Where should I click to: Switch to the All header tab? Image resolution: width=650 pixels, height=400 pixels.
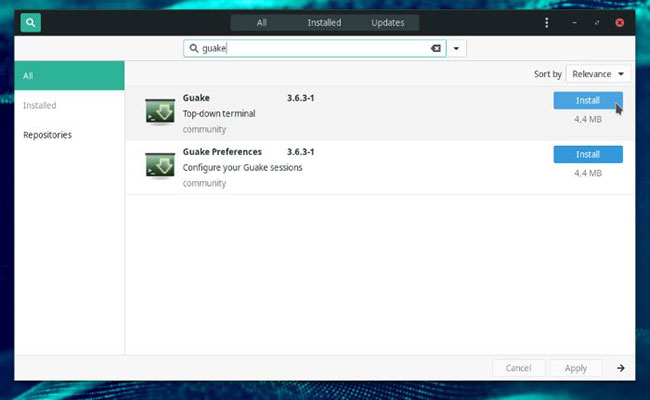pos(262,23)
